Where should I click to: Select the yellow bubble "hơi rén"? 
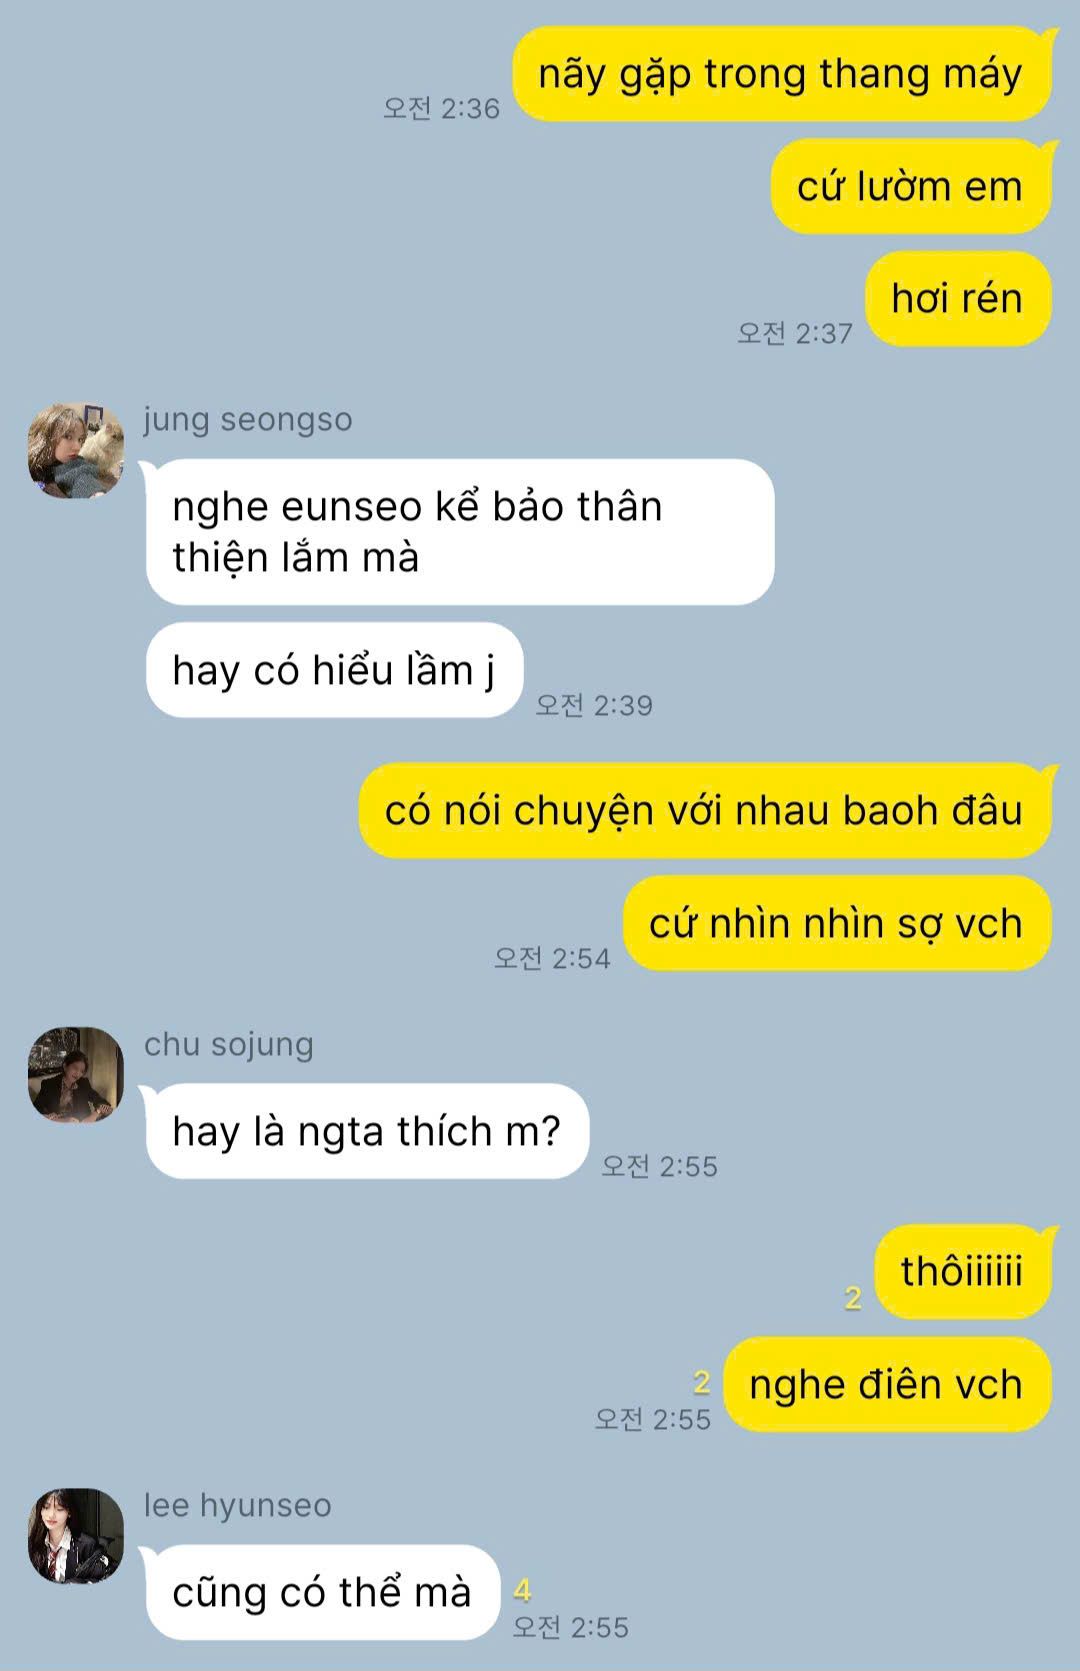958,298
